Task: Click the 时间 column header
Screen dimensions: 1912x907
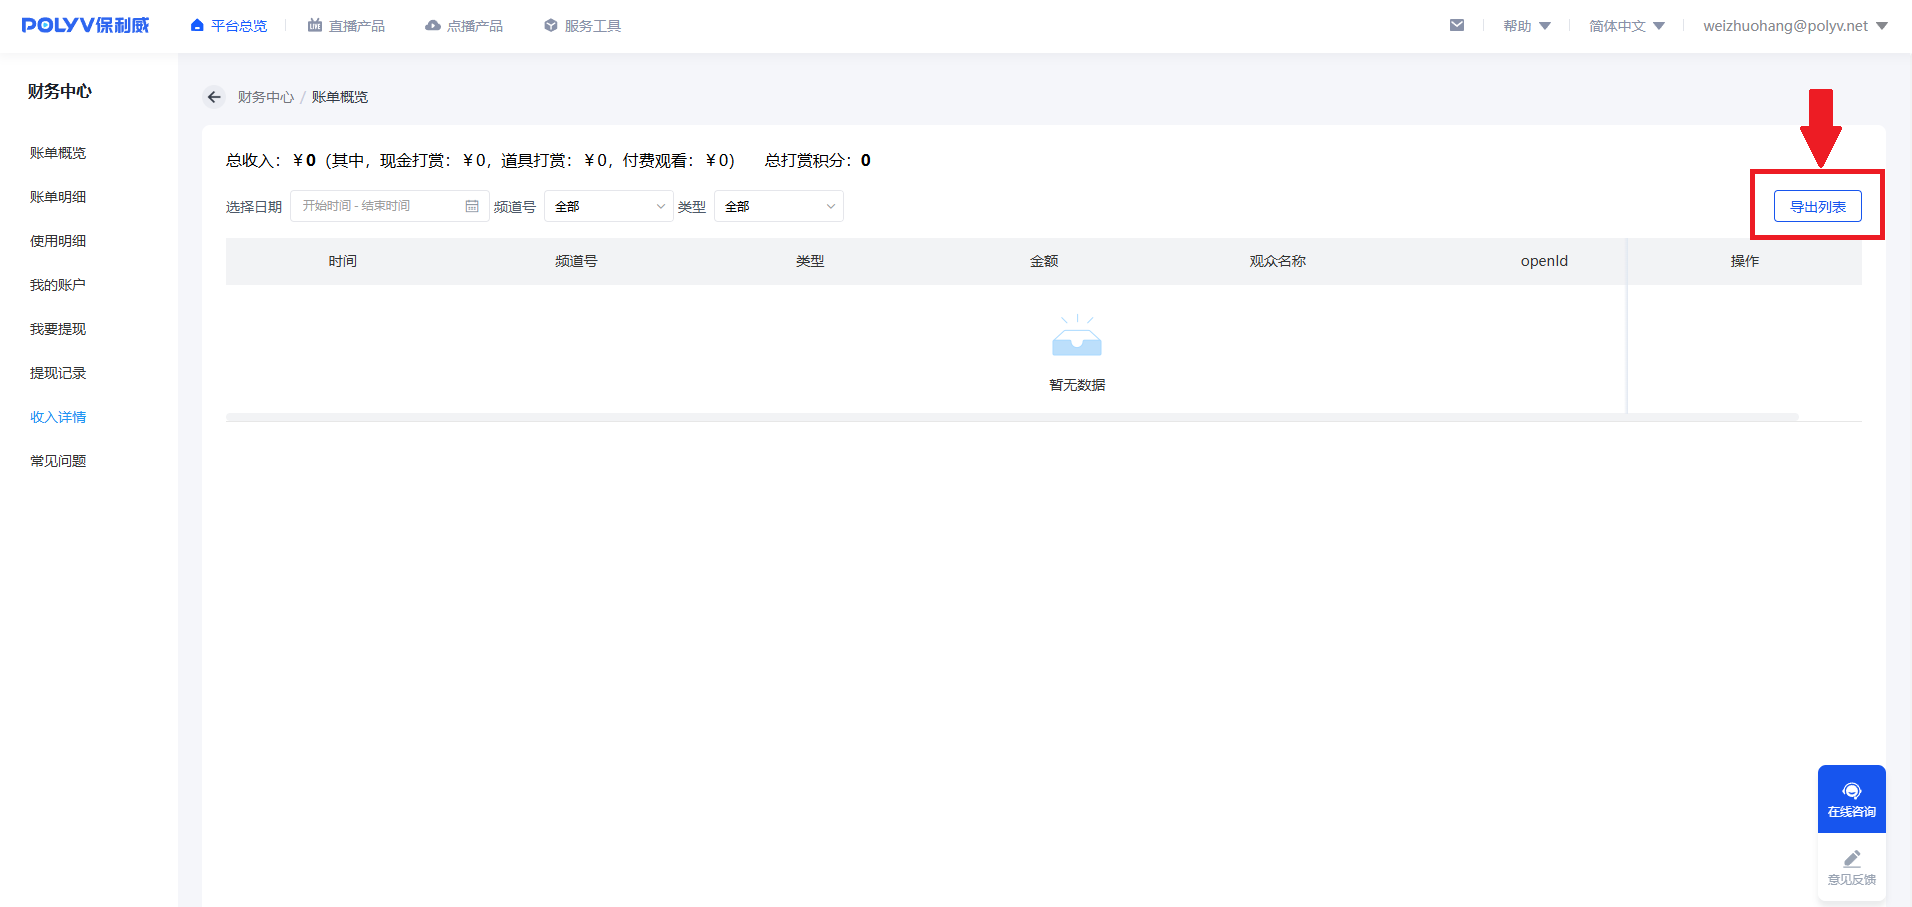Action: [343, 261]
